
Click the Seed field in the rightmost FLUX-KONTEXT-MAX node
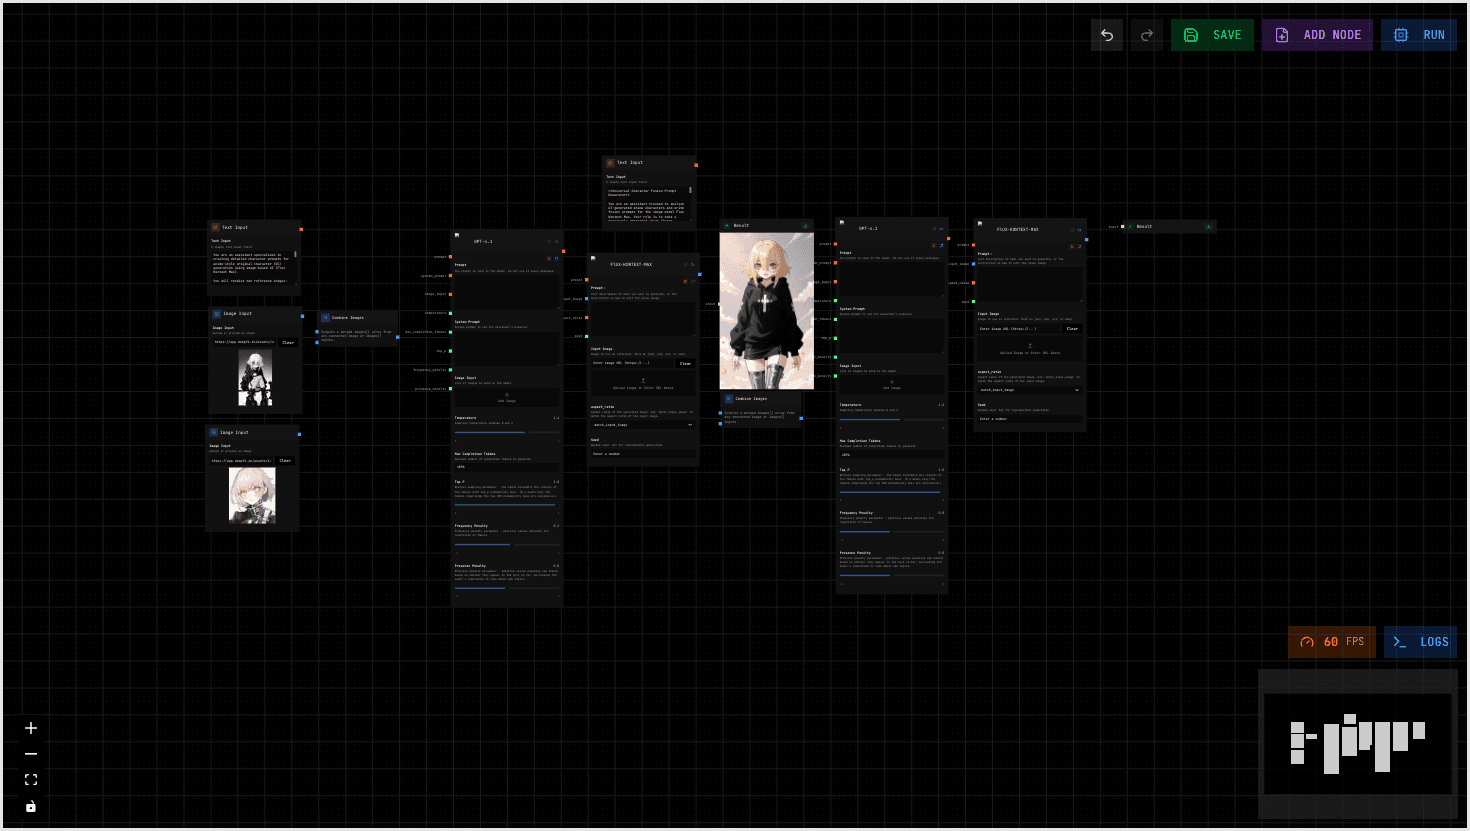click(x=1030, y=419)
